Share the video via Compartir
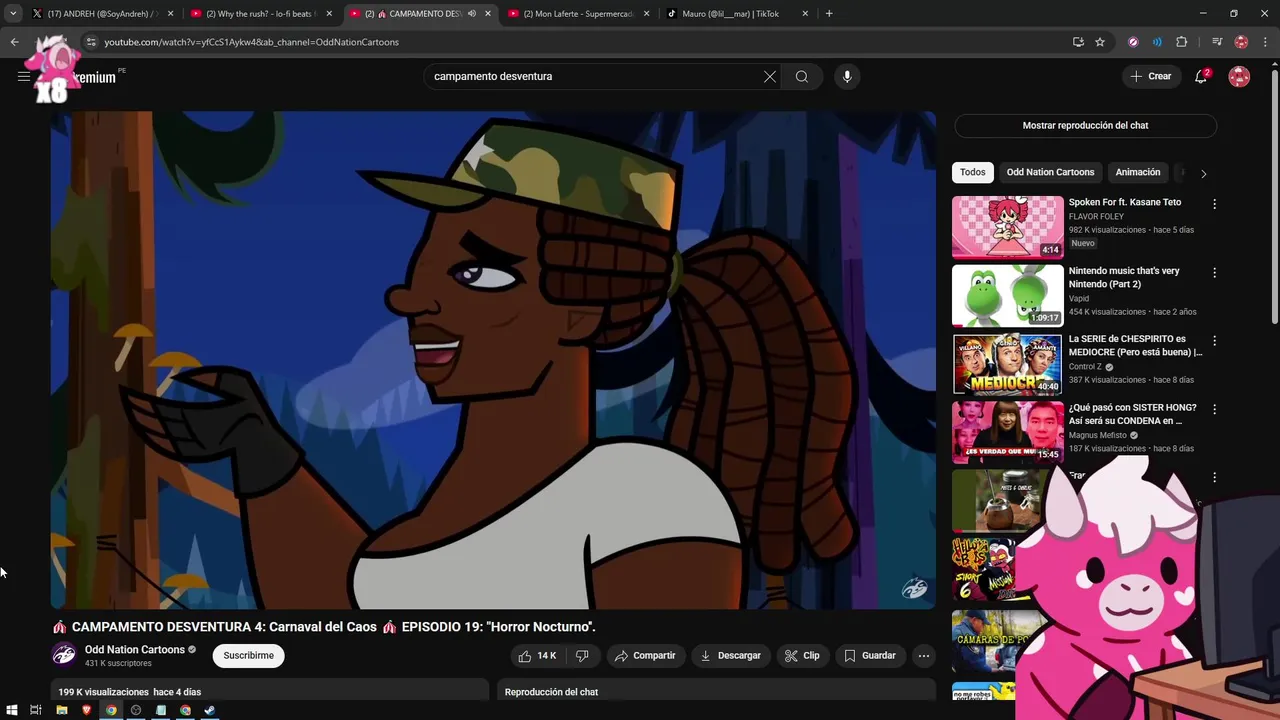Image resolution: width=1280 pixels, height=720 pixels. pos(645,656)
